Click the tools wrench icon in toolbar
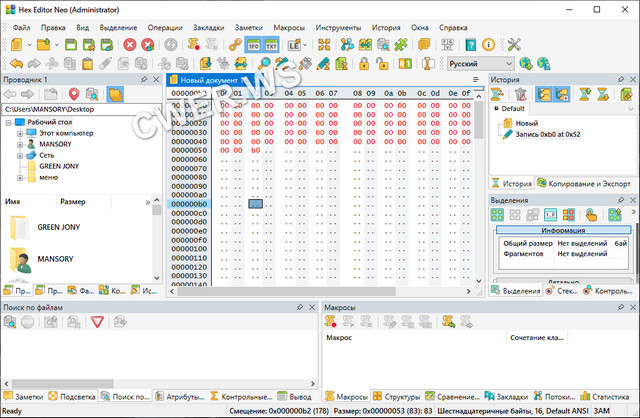The width and height of the screenshot is (640, 418). pyautogui.click(x=515, y=45)
